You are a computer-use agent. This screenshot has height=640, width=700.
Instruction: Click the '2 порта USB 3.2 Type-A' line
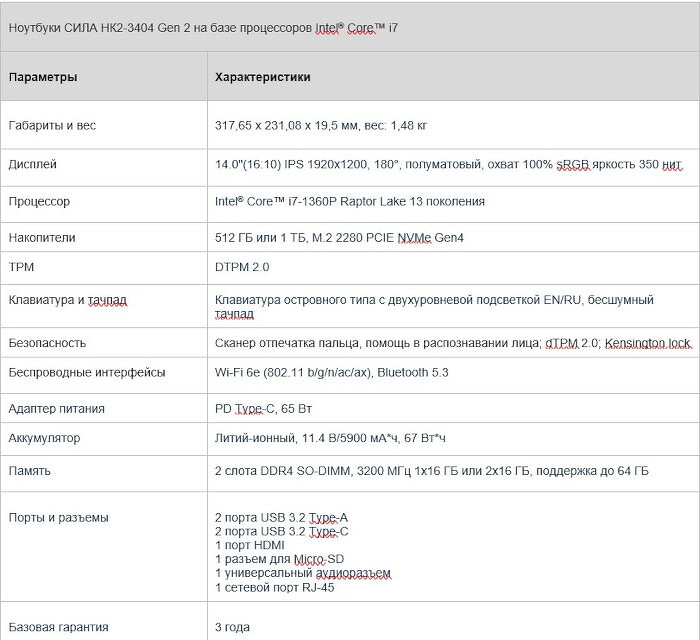(x=281, y=518)
